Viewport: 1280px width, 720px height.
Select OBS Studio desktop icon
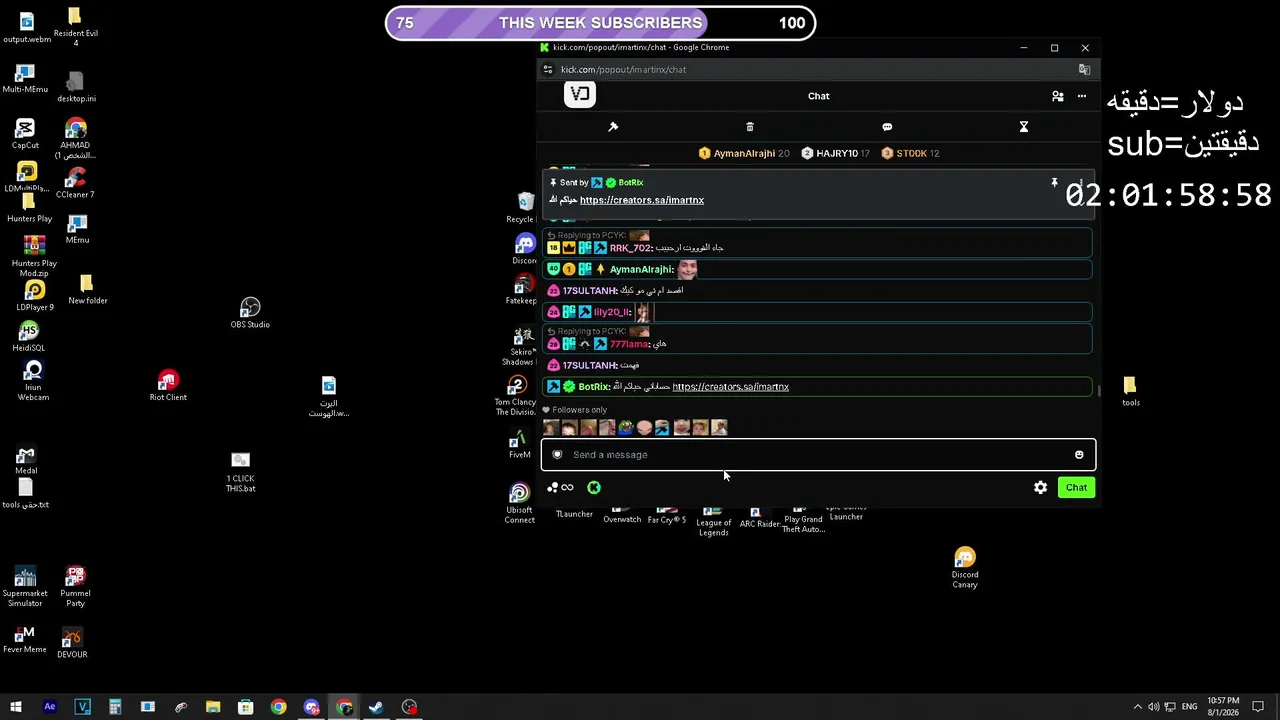pos(250,313)
